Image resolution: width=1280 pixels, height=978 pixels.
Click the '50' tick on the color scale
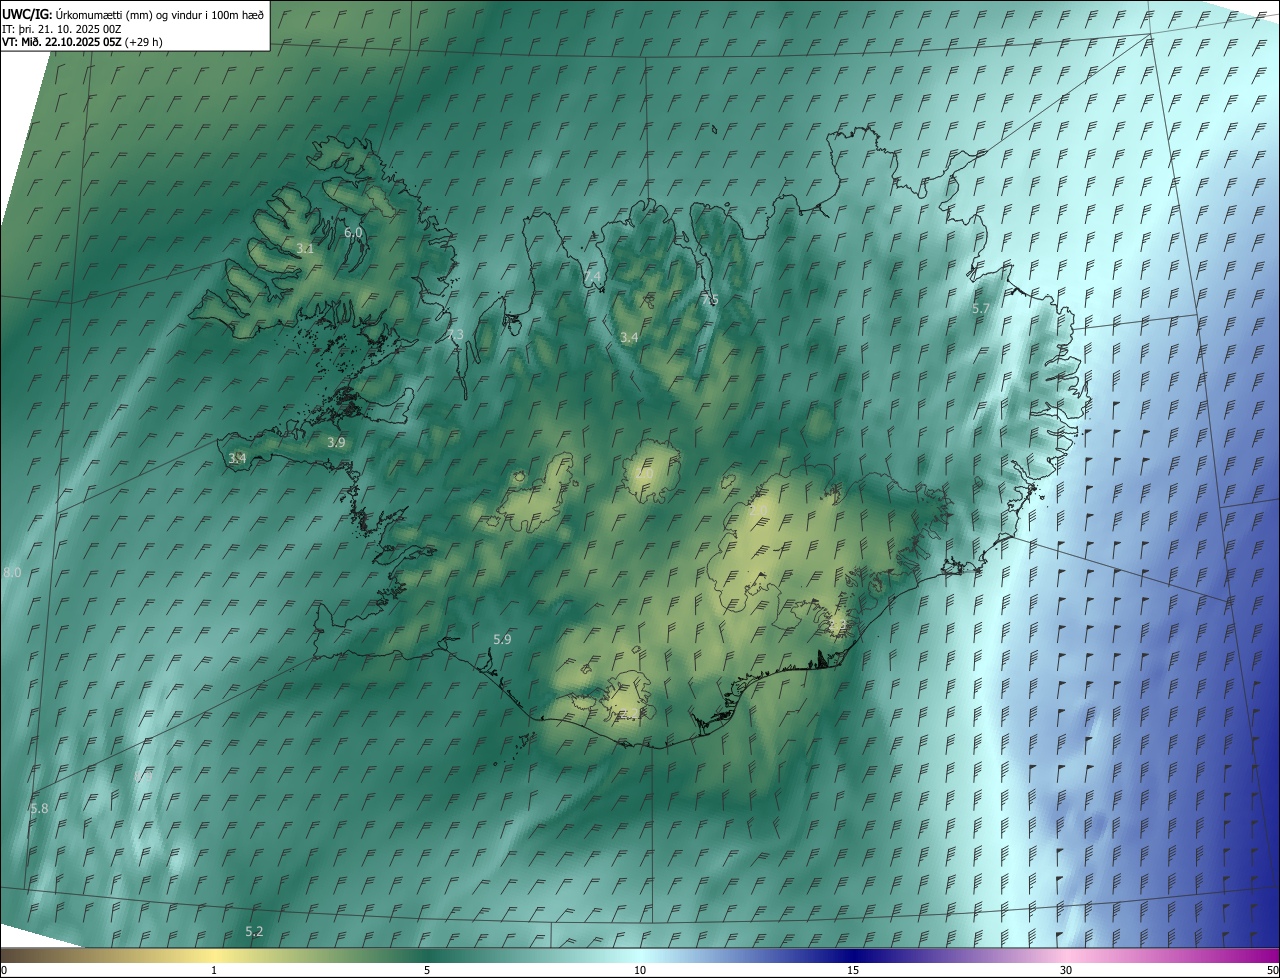1272,970
